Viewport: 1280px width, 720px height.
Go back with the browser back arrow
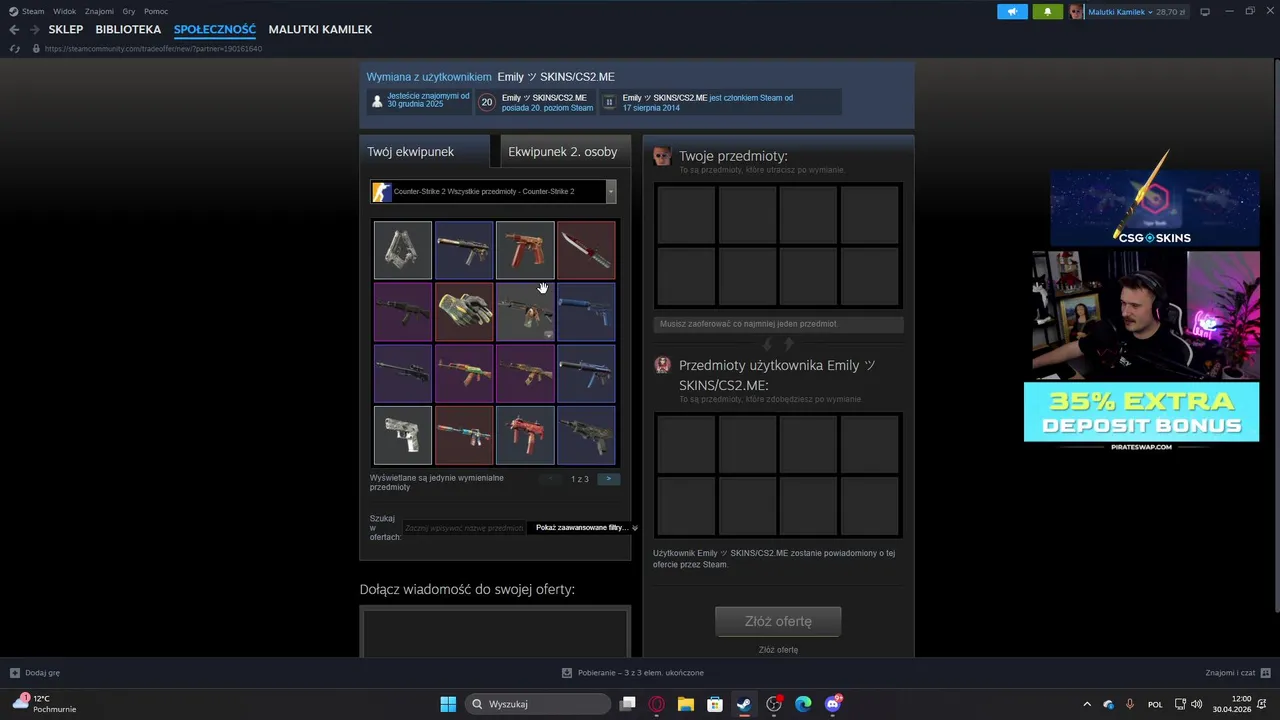14,30
